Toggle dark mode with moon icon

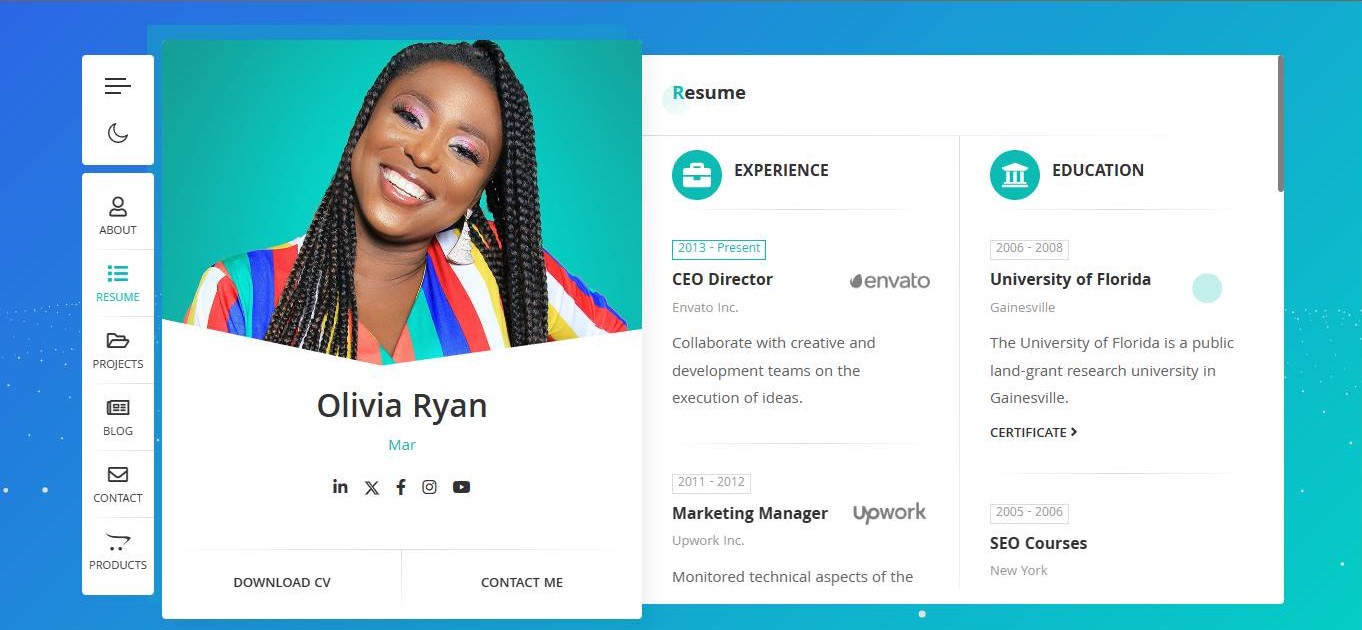118,133
